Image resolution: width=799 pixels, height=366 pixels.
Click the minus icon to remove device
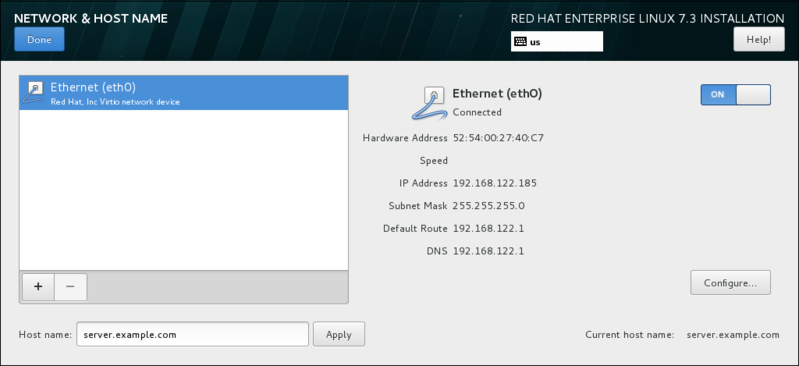pos(70,286)
